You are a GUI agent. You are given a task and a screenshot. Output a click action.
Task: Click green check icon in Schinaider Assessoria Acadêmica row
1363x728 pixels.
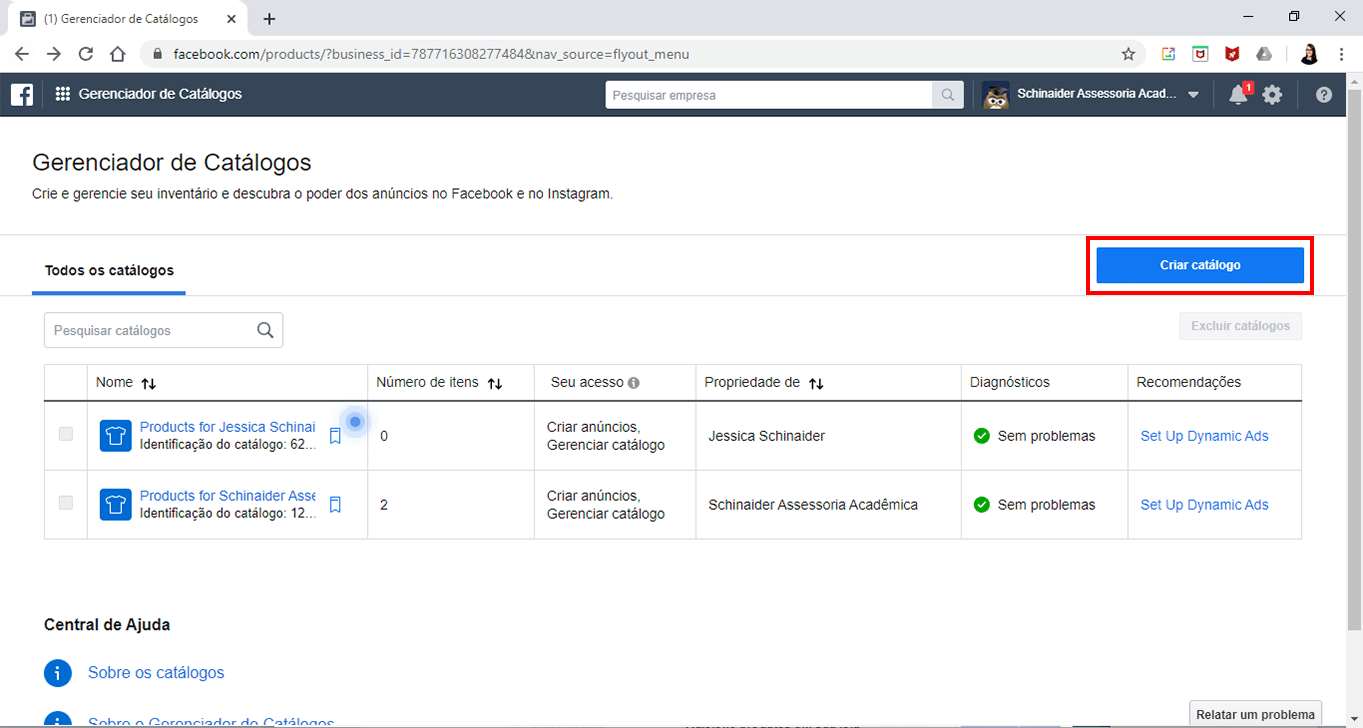(x=982, y=504)
